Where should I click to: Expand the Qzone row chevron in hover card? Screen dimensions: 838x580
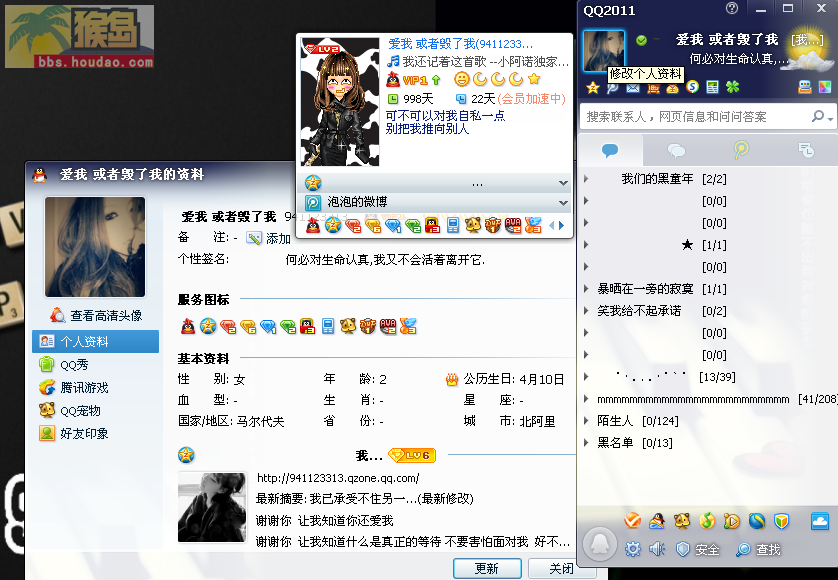click(563, 183)
